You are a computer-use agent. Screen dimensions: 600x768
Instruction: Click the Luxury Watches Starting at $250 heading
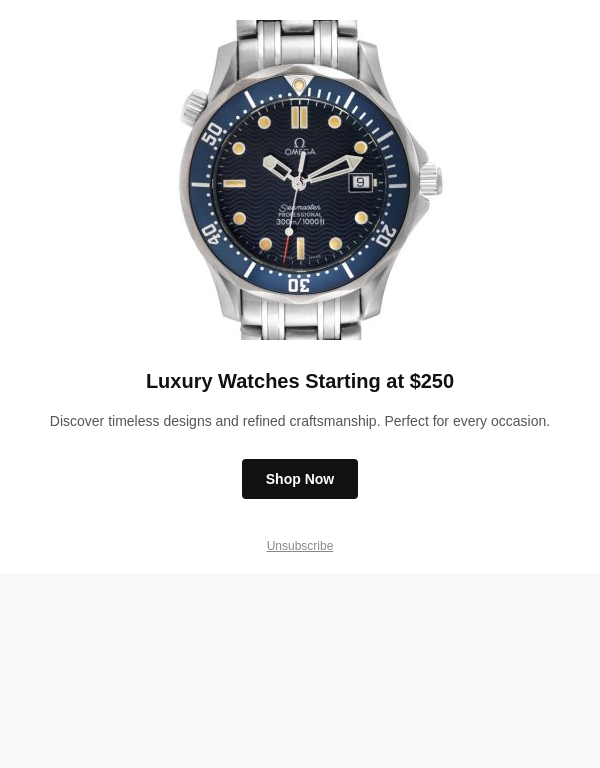coord(300,381)
